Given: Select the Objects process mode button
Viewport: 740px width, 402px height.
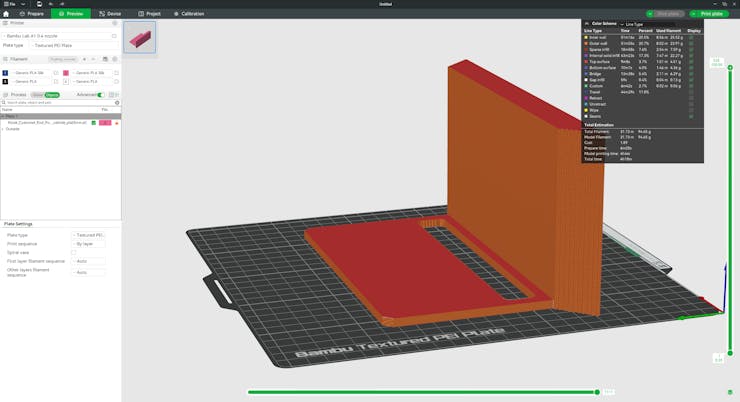Looking at the screenshot, I should [x=52, y=95].
